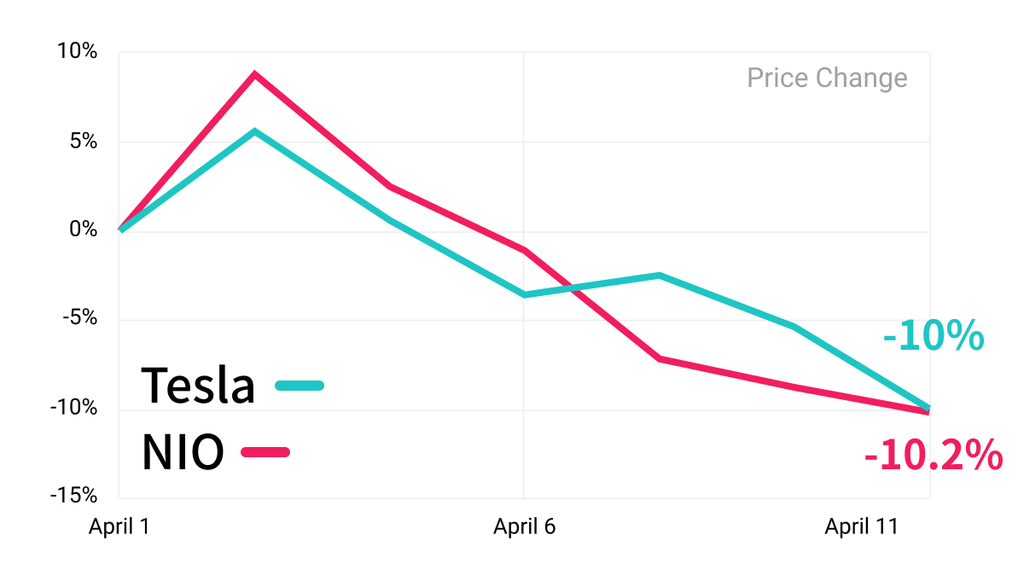Screen dimensions: 1024x563
Task: Click the Price Change chart title
Action: click(827, 78)
